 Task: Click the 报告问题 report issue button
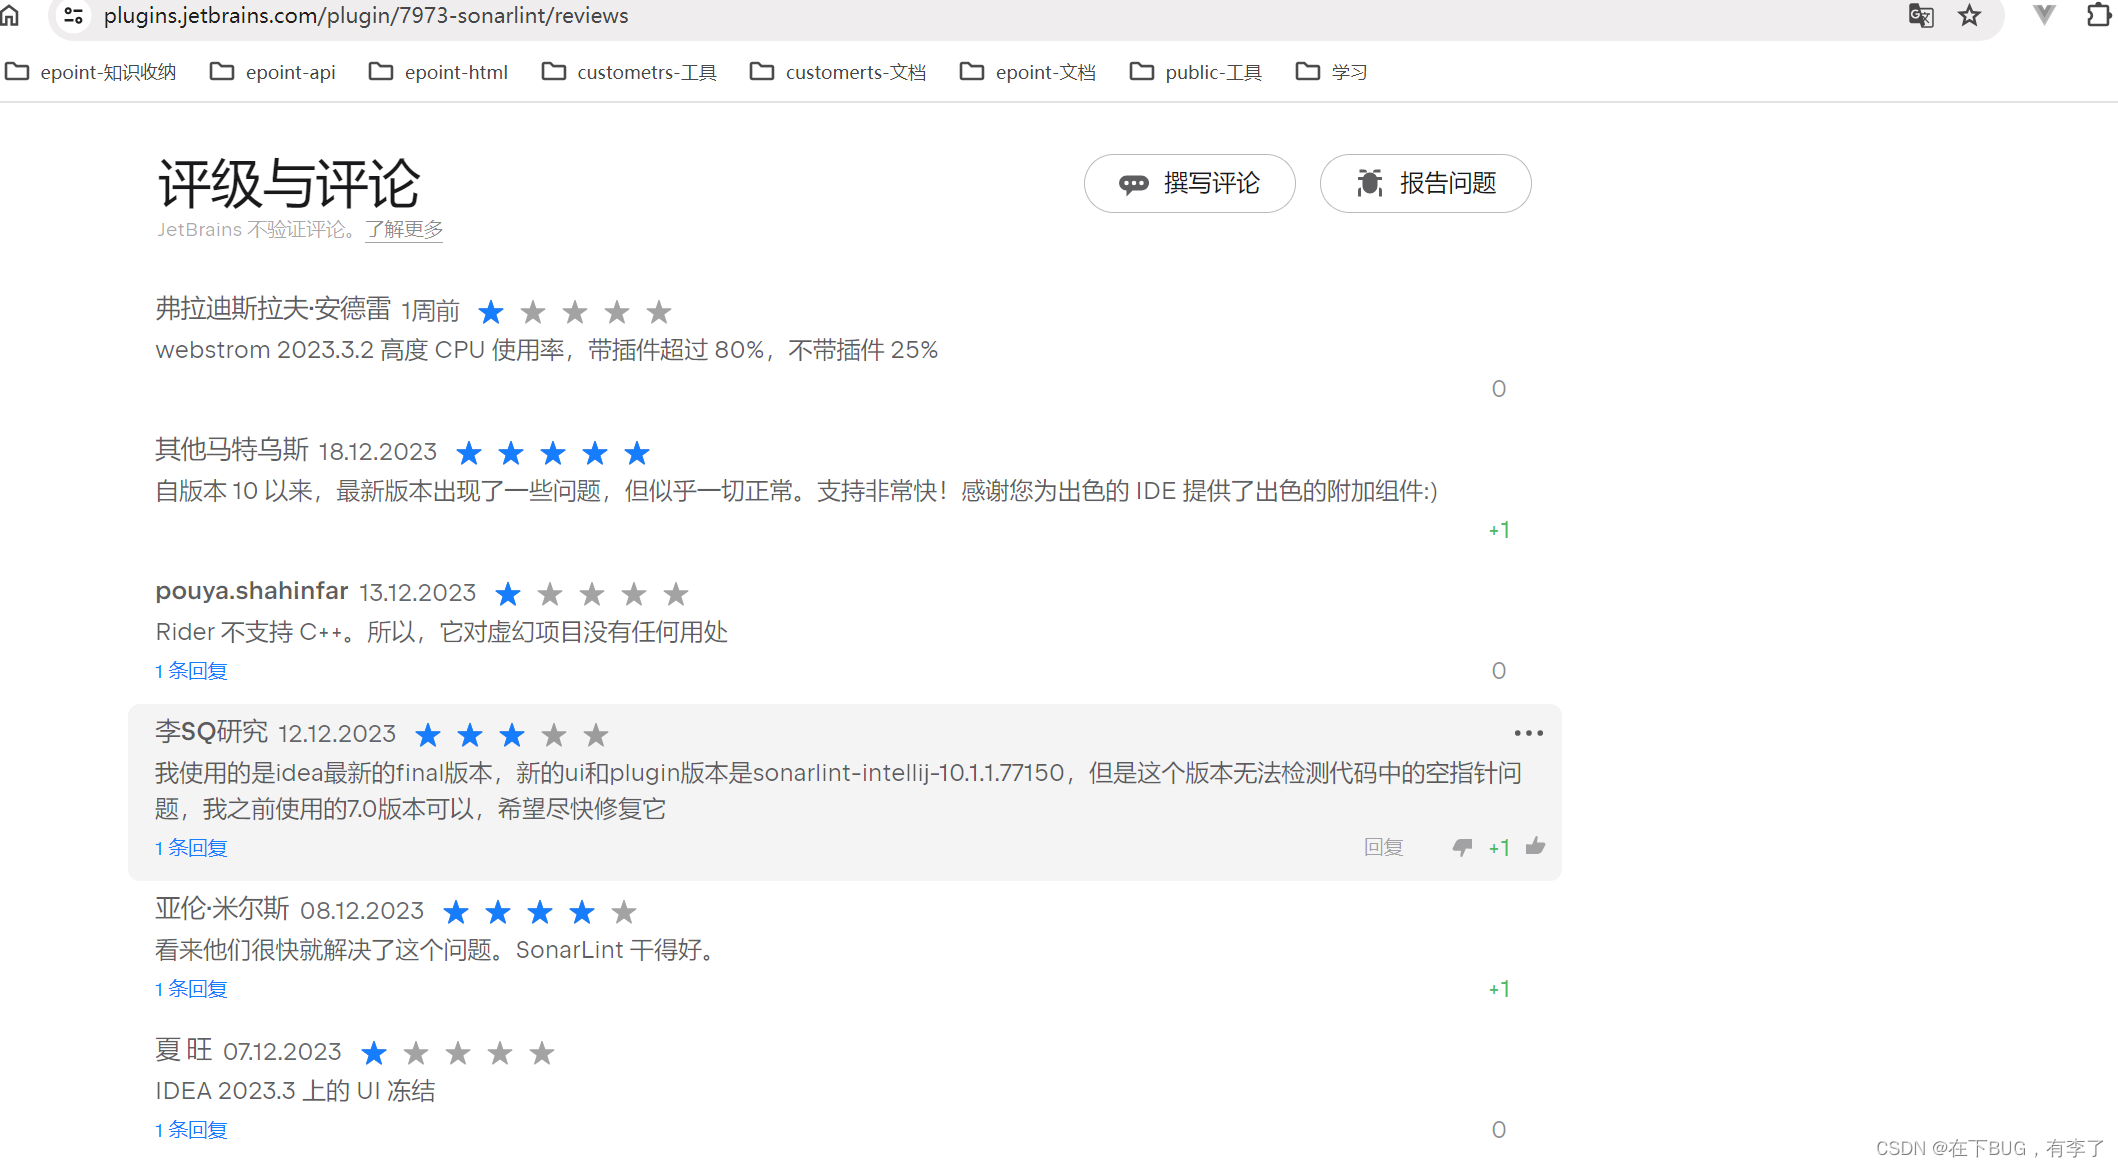coord(1425,183)
